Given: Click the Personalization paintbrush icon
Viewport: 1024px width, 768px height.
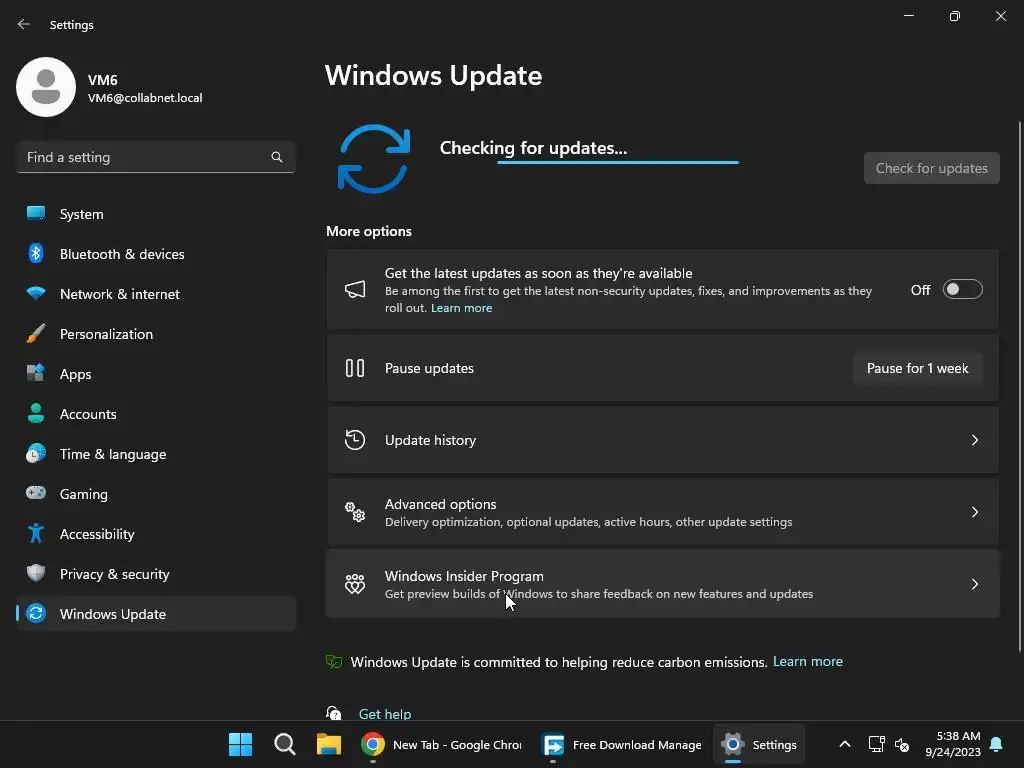Looking at the screenshot, I should [x=36, y=334].
